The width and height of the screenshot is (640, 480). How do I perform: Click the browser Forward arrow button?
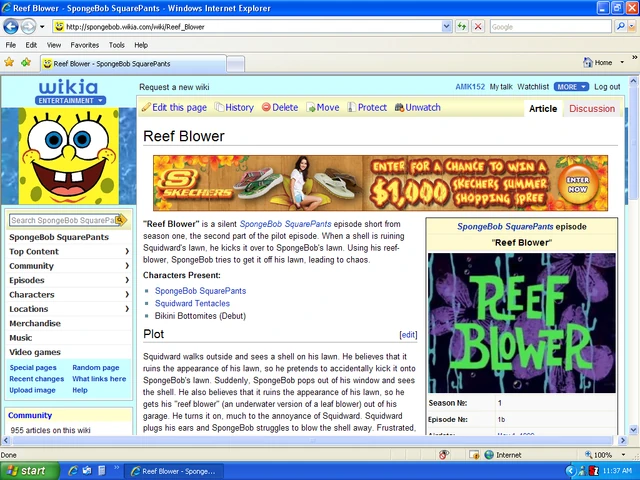tap(28, 27)
